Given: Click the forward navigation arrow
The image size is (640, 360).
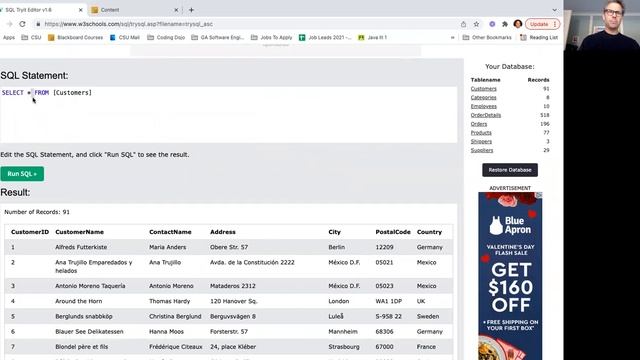Looking at the screenshot, I should click(x=9, y=24).
